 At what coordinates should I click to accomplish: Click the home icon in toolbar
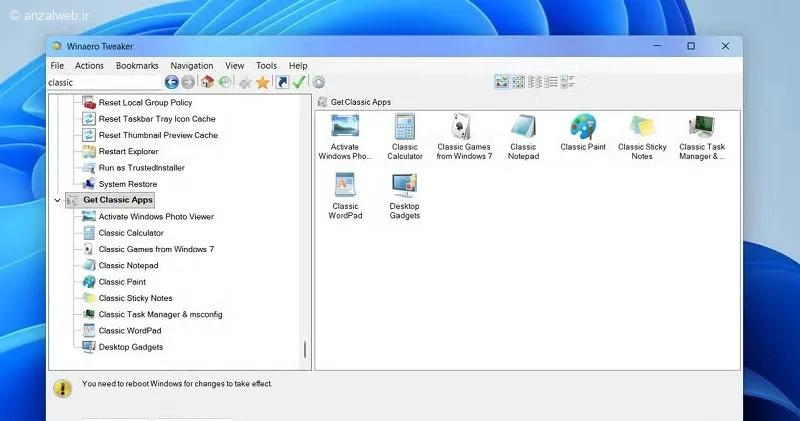(x=207, y=82)
